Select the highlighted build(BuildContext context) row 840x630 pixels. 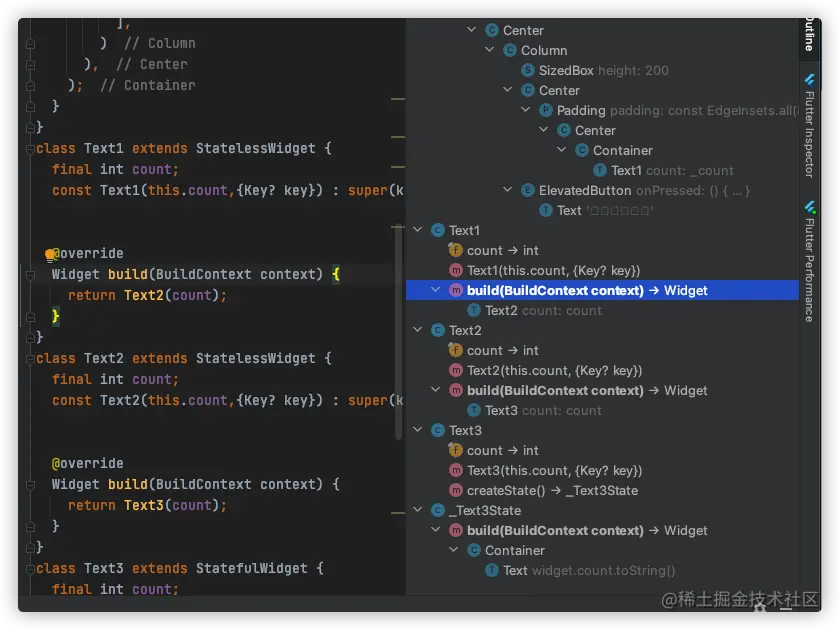click(x=602, y=290)
